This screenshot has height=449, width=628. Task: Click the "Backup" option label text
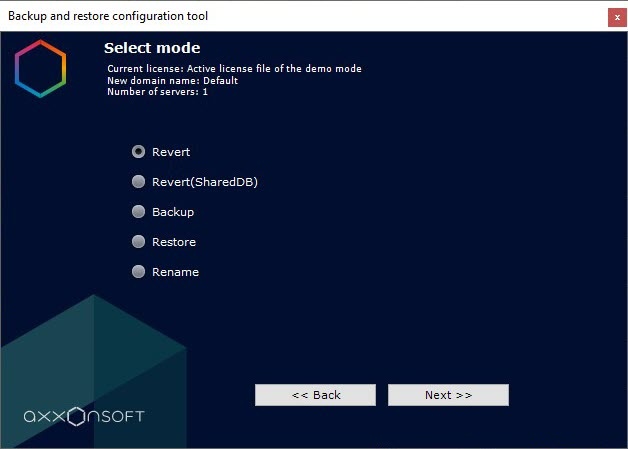click(x=173, y=212)
